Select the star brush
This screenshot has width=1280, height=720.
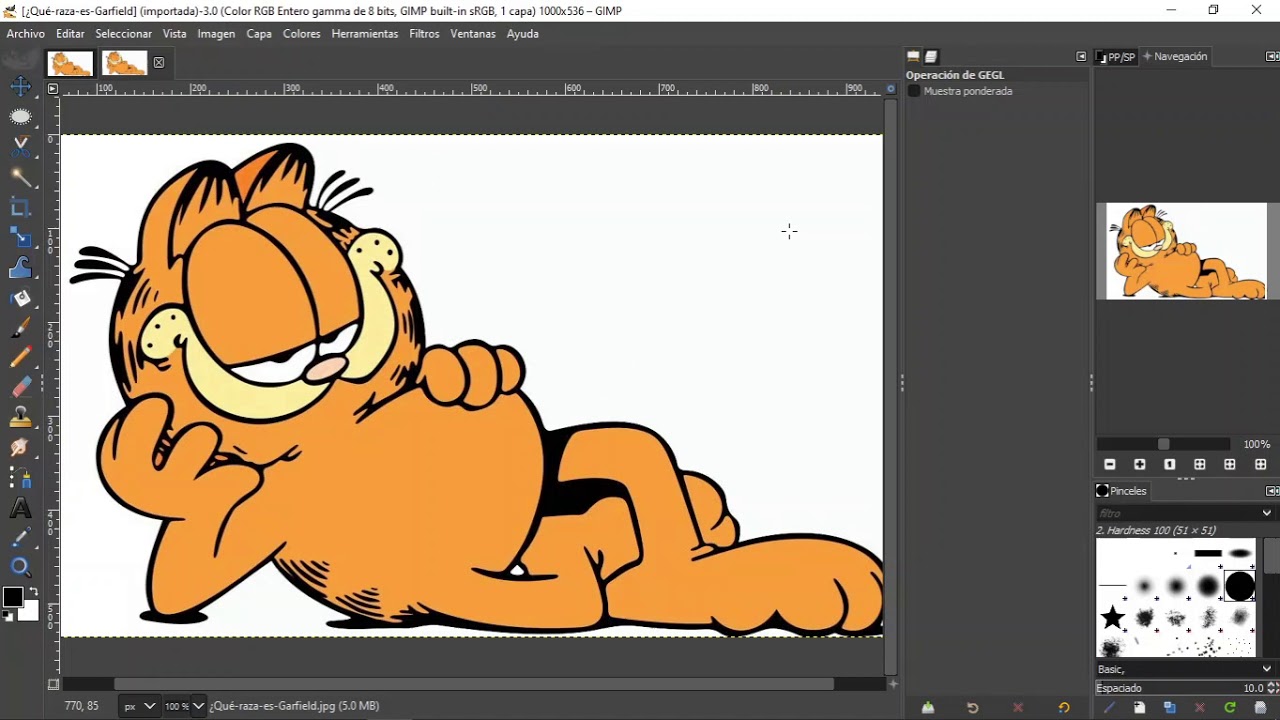point(1112,617)
